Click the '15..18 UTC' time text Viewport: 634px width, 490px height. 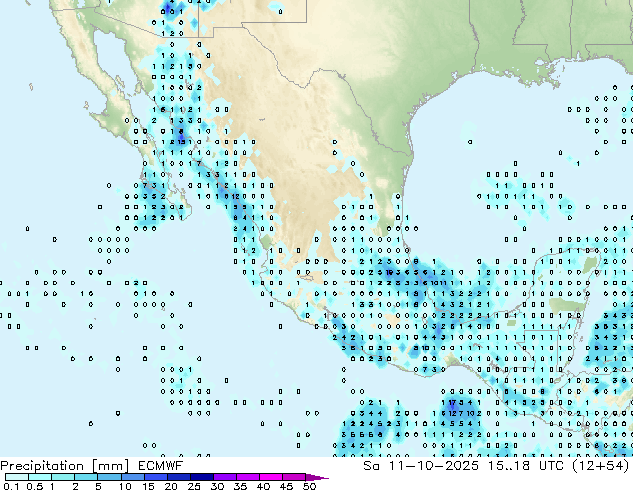coord(525,466)
